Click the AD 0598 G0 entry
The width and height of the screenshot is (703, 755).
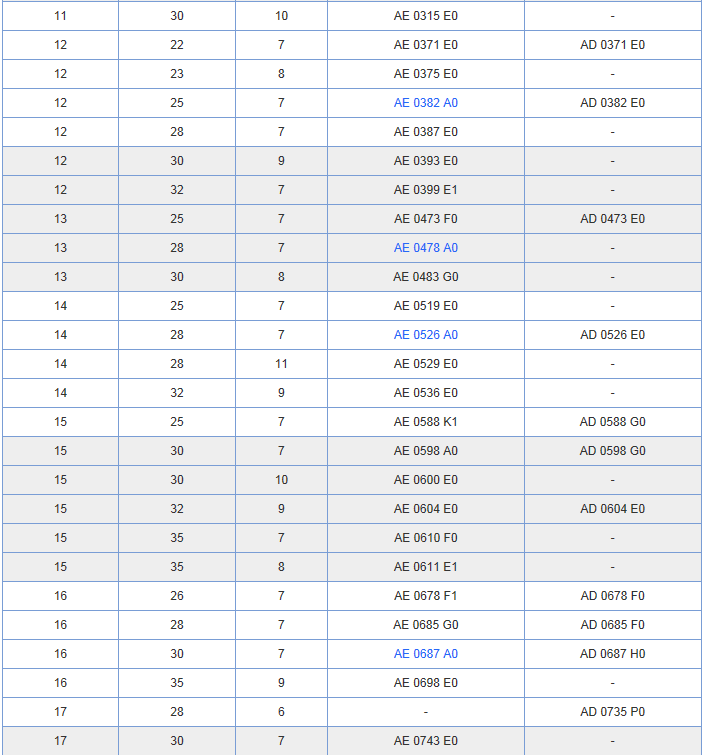612,451
